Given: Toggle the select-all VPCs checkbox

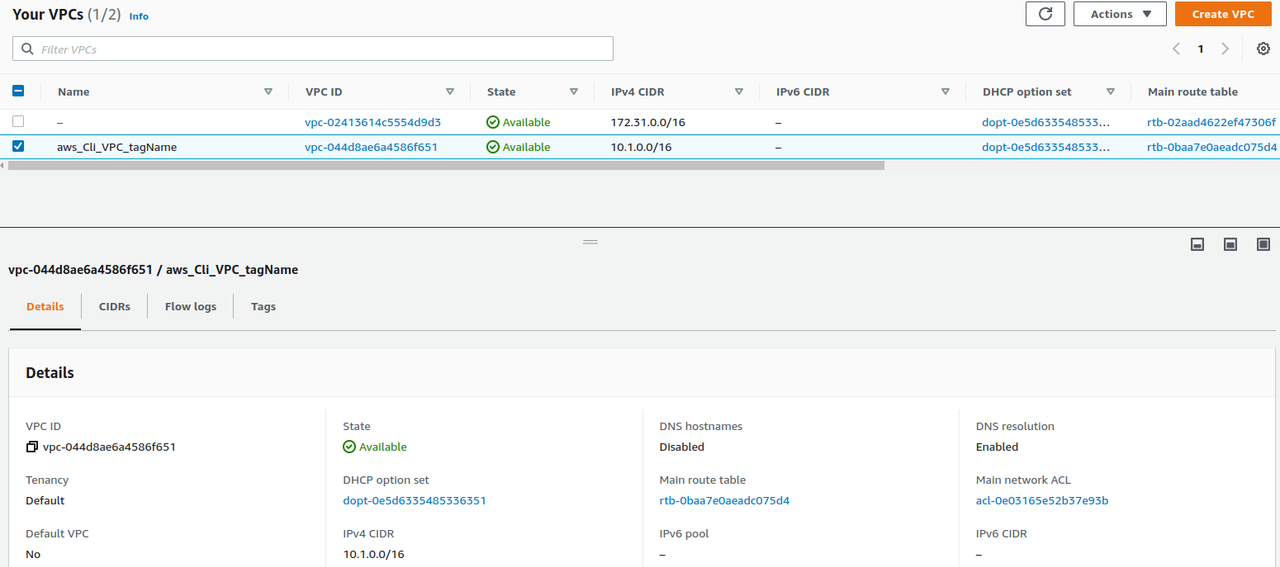Looking at the screenshot, I should 18,91.
